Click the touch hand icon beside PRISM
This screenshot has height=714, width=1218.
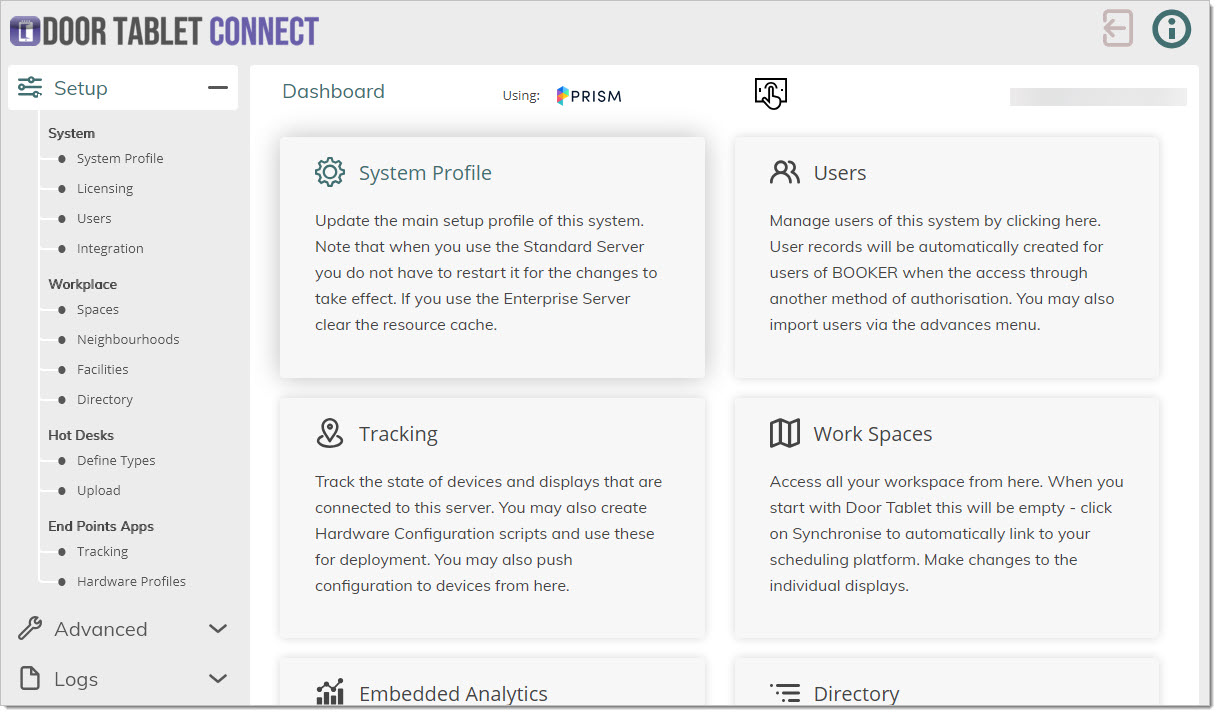click(x=770, y=94)
